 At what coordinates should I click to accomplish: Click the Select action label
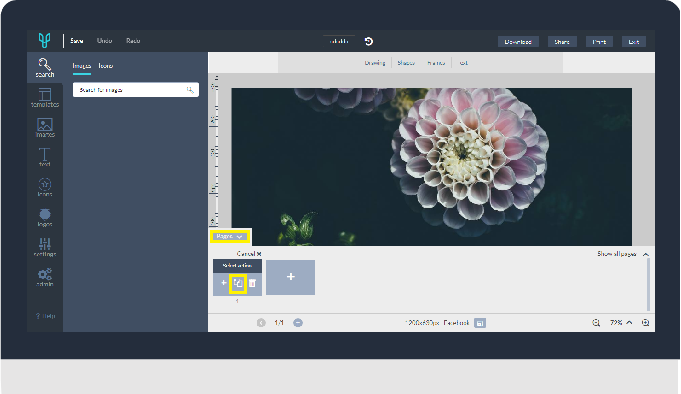click(237, 266)
